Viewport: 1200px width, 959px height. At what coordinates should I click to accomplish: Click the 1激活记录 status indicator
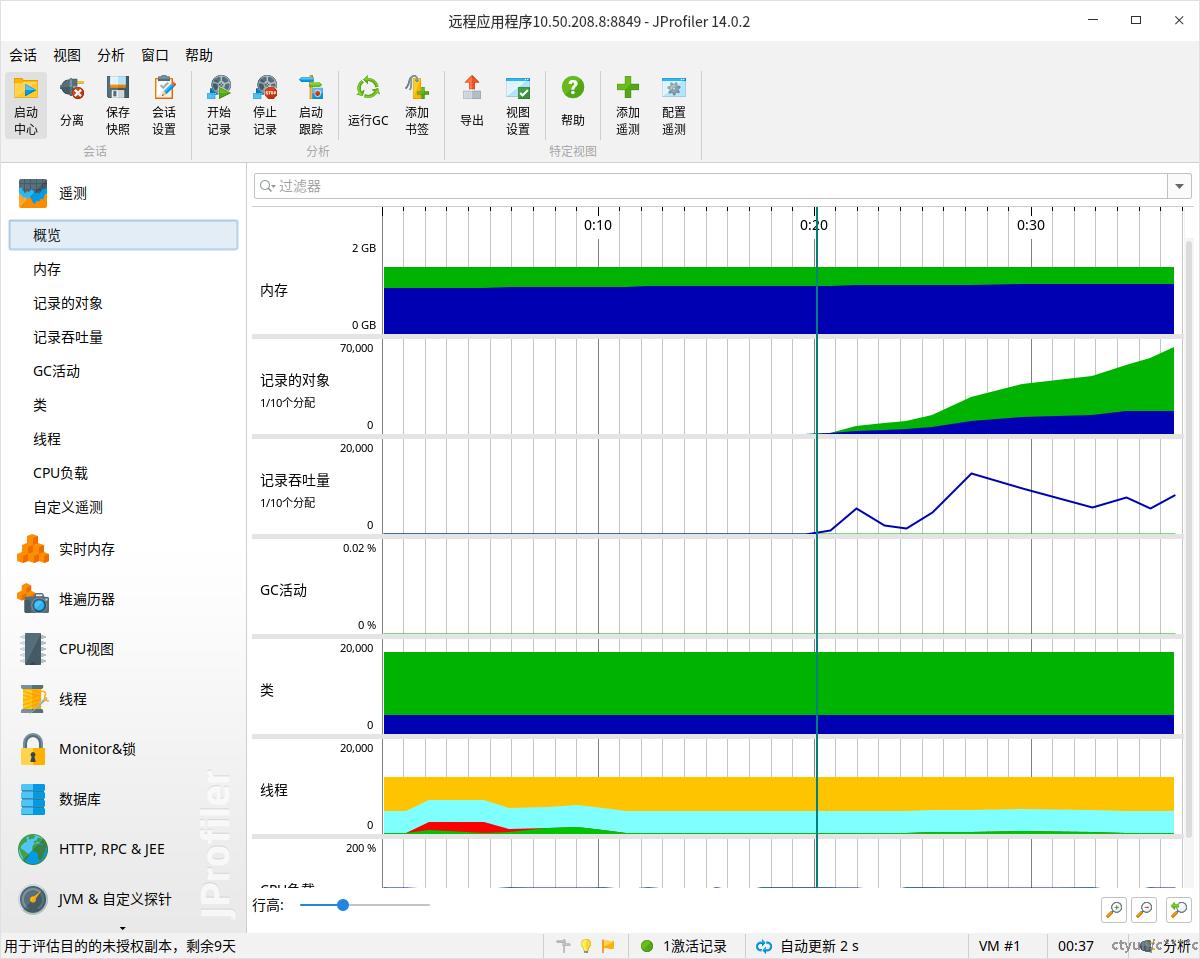[x=684, y=946]
